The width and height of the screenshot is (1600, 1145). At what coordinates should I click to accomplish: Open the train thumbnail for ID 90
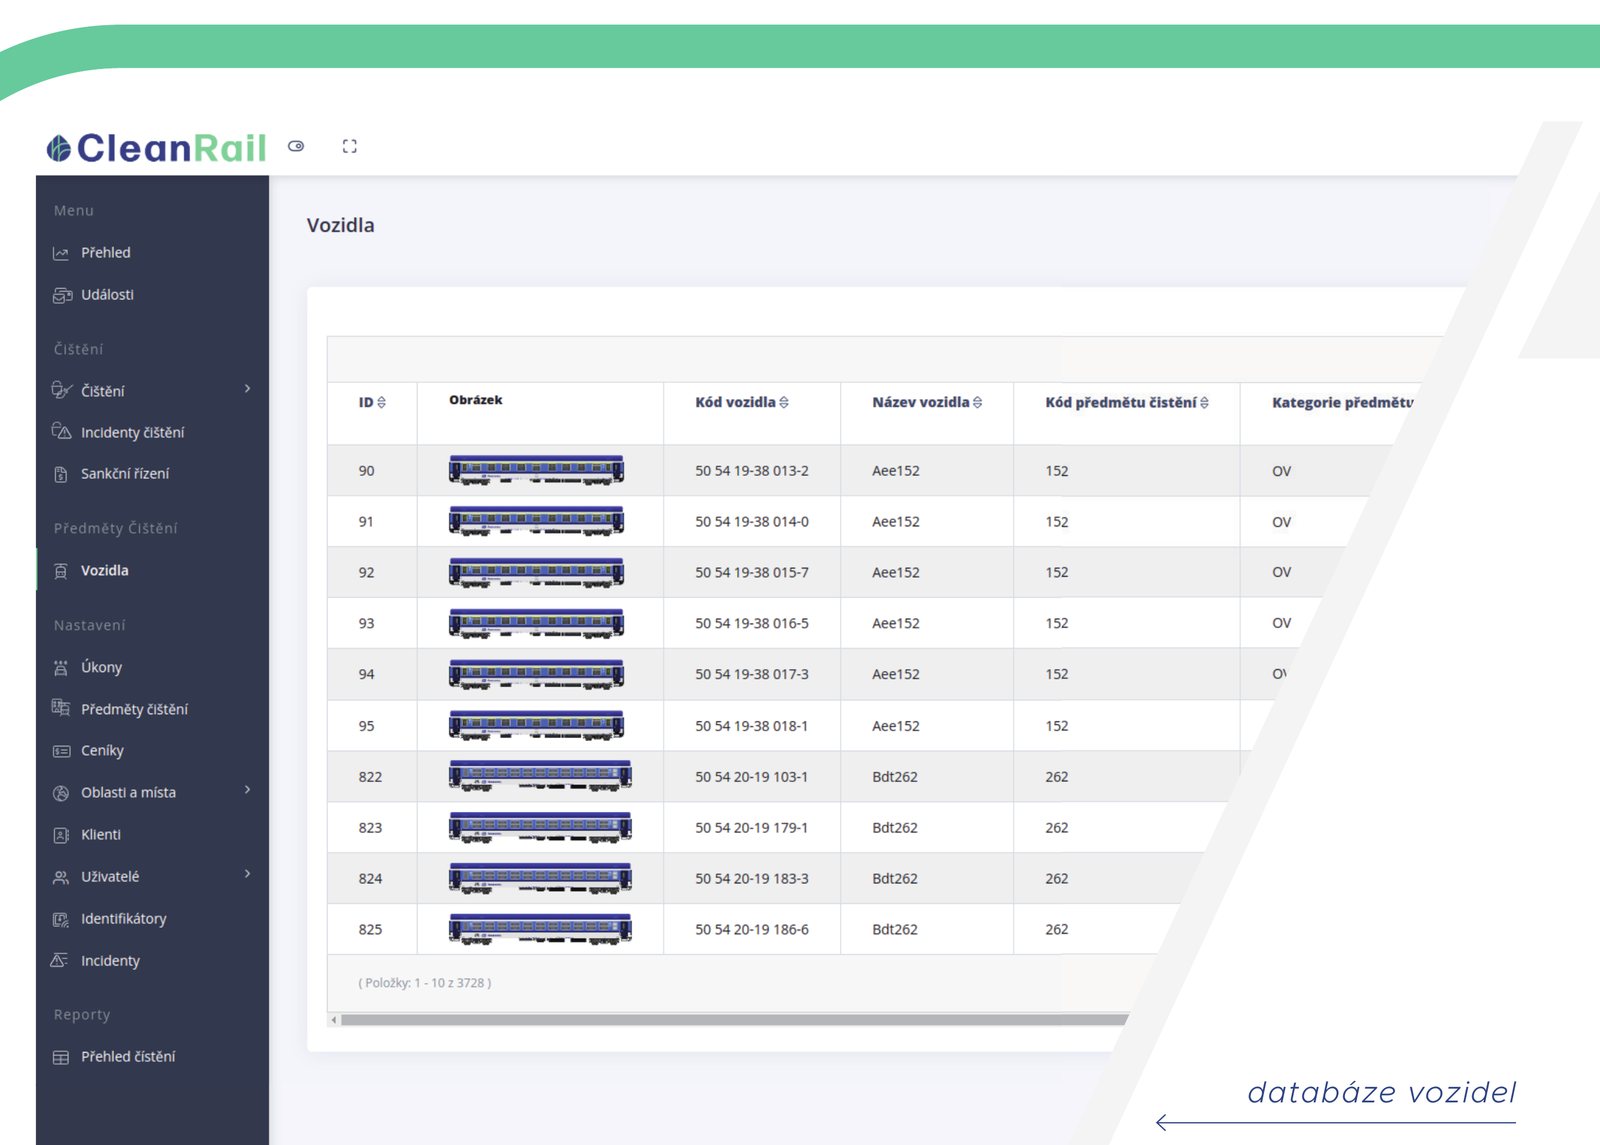(536, 470)
